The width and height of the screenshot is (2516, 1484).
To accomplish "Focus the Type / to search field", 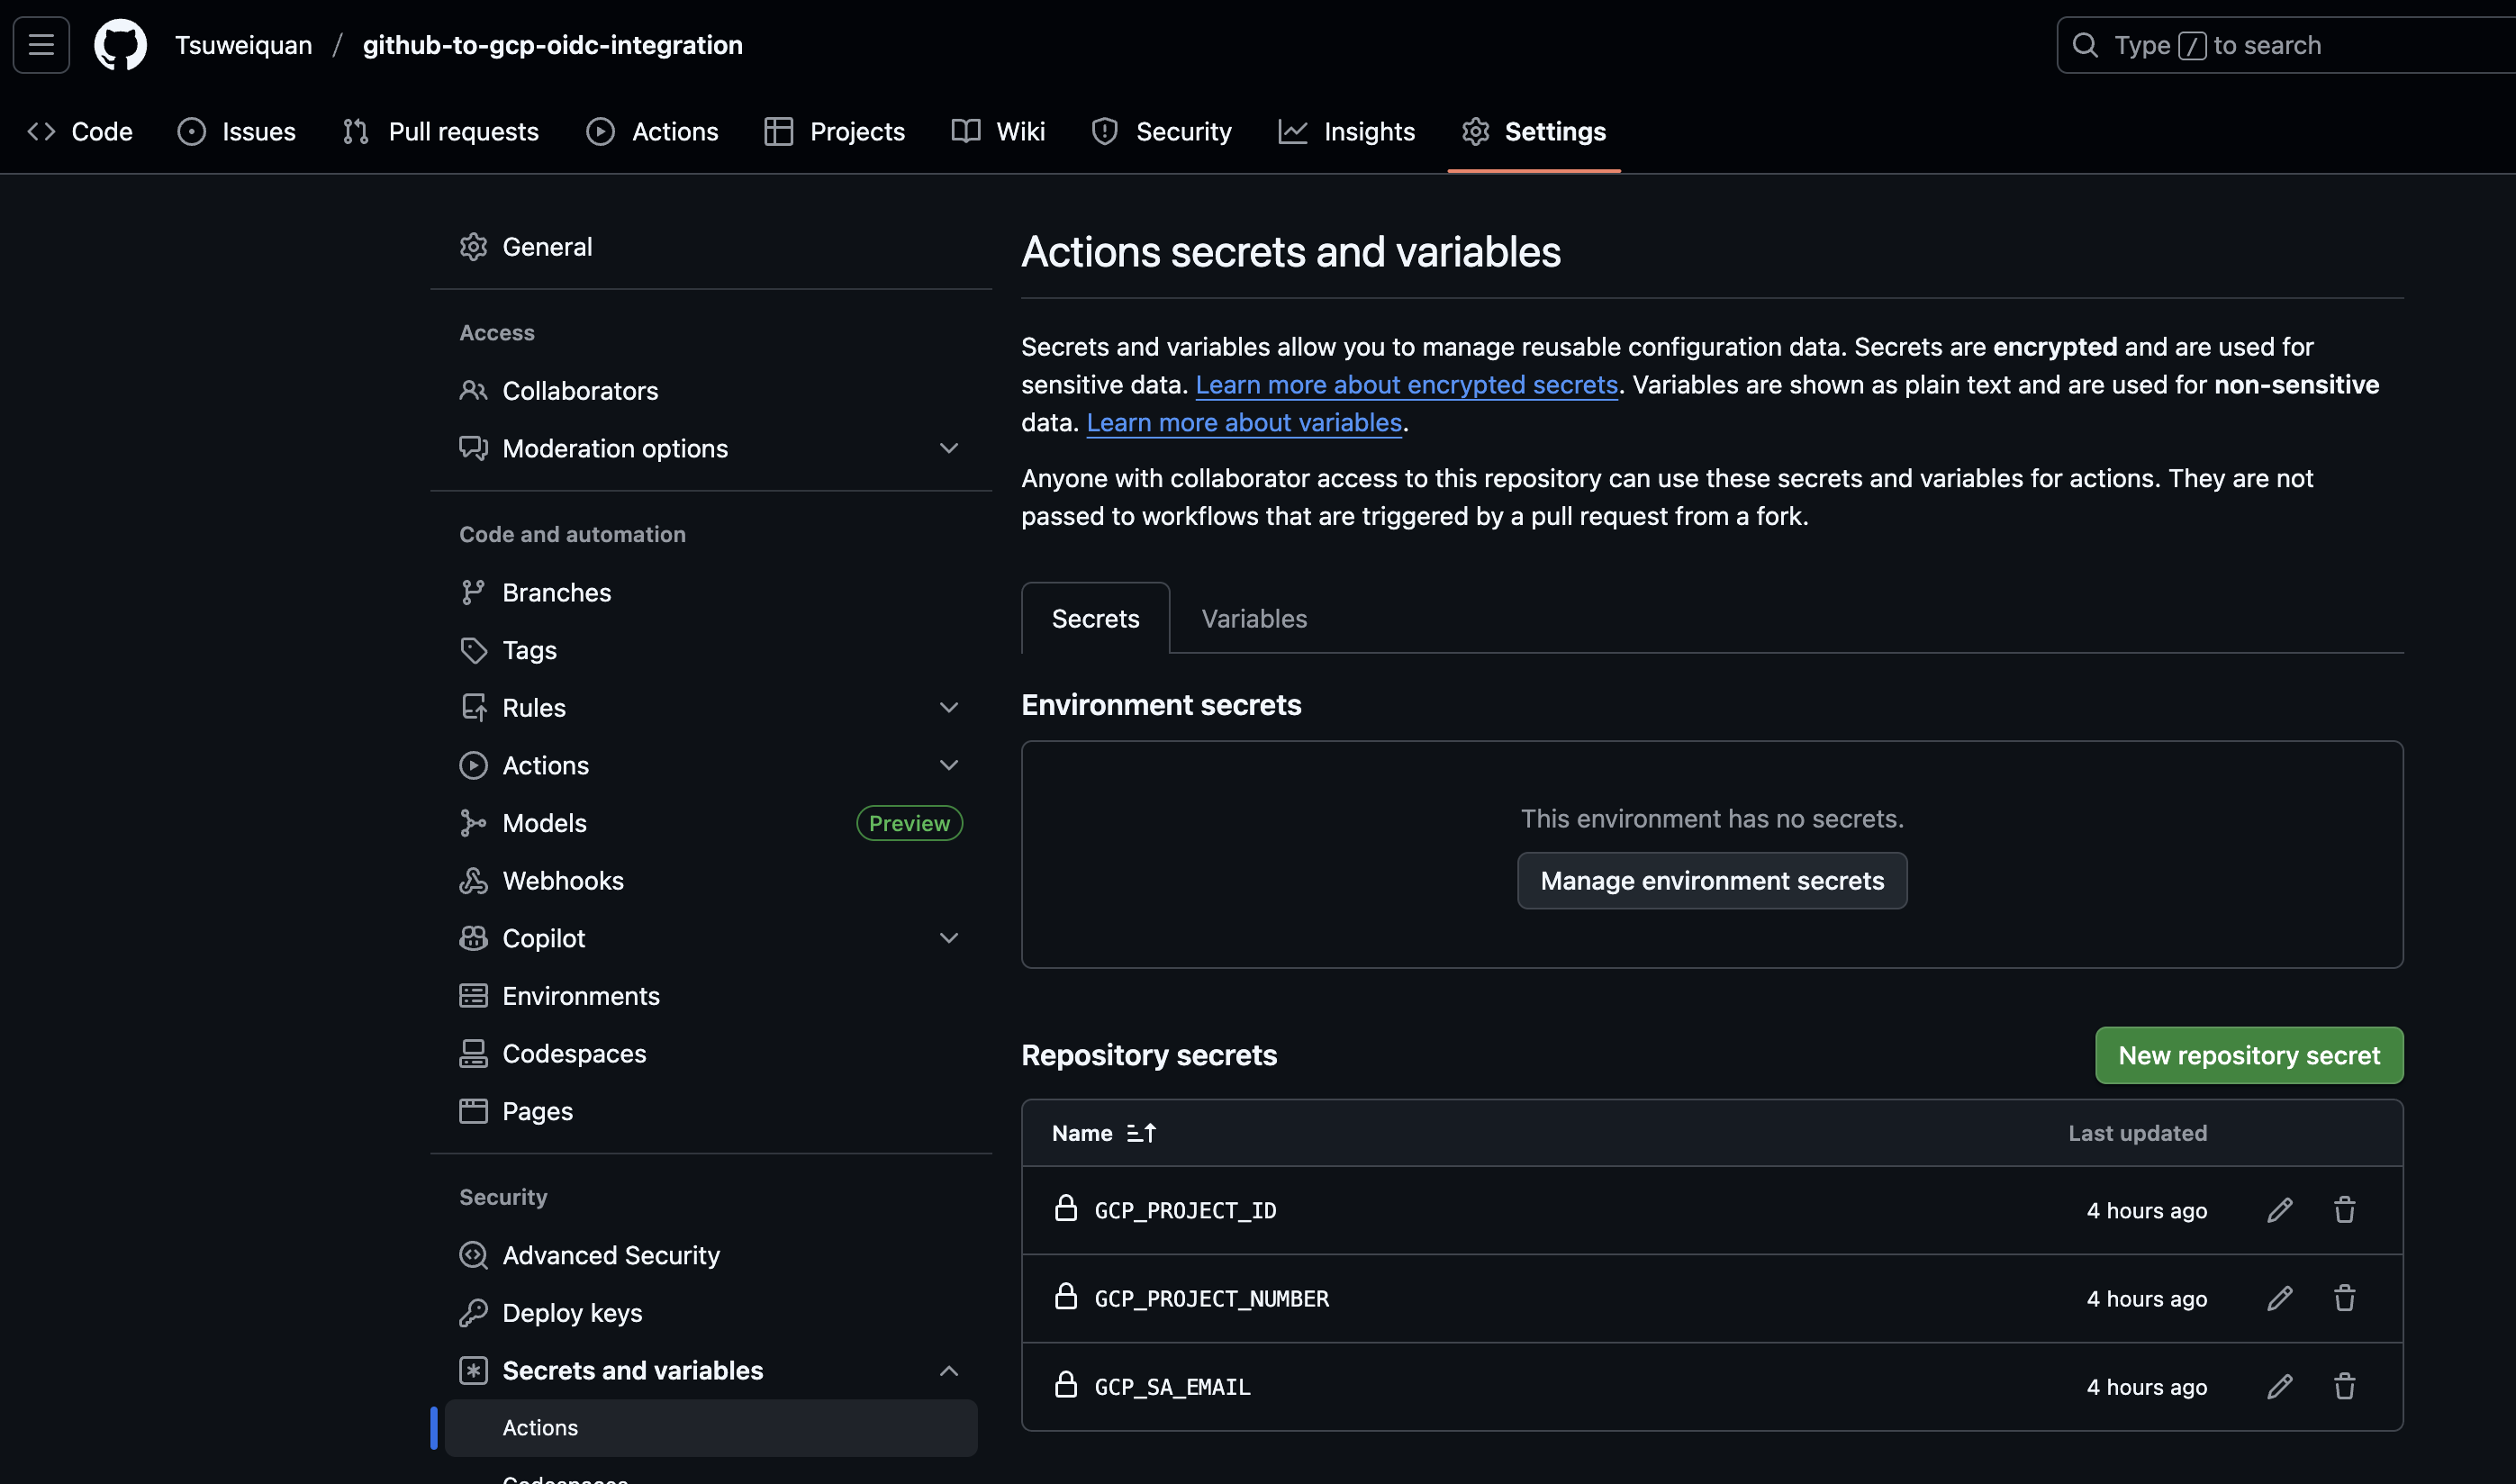I will [x=2286, y=45].
